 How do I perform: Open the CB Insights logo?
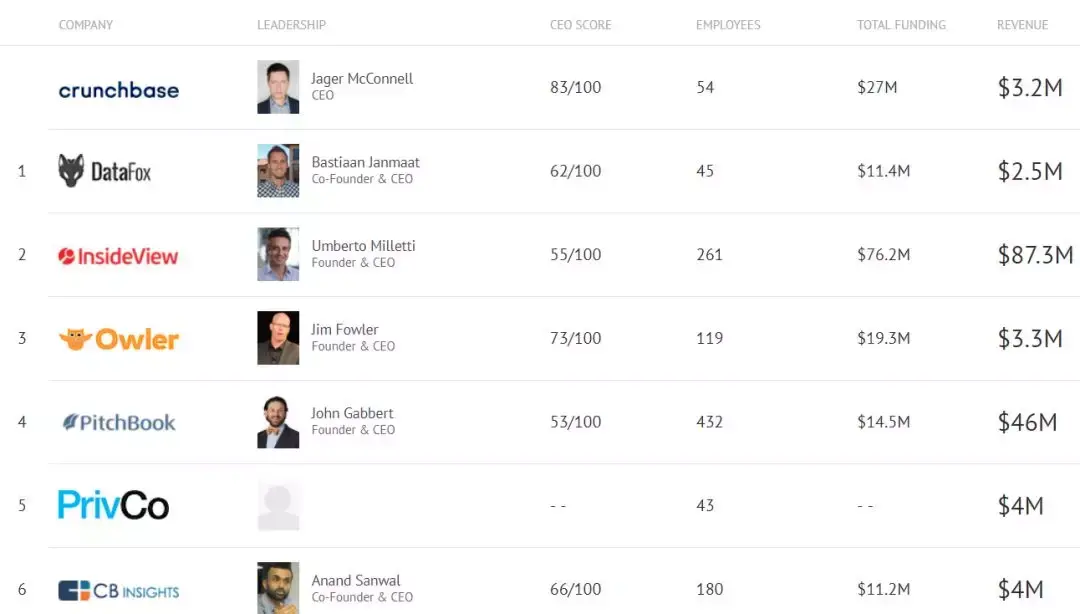pyautogui.click(x=118, y=590)
